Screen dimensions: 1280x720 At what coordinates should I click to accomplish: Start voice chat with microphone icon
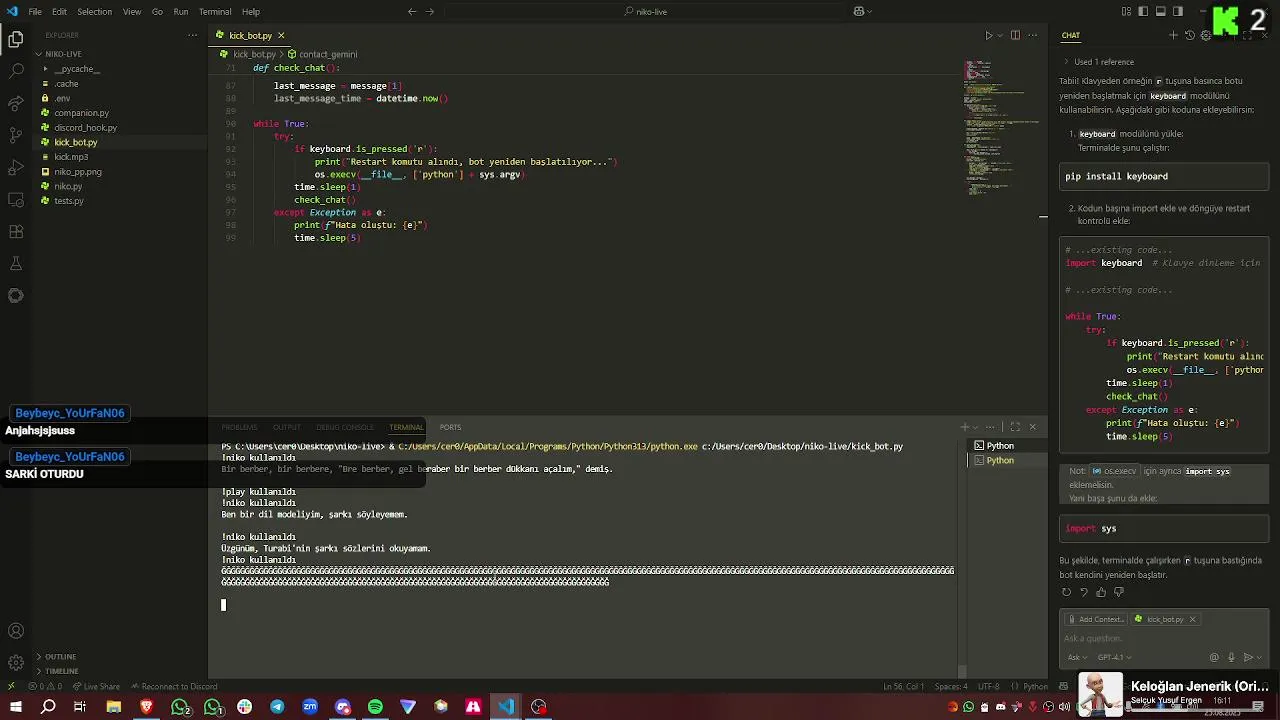coord(1231,657)
